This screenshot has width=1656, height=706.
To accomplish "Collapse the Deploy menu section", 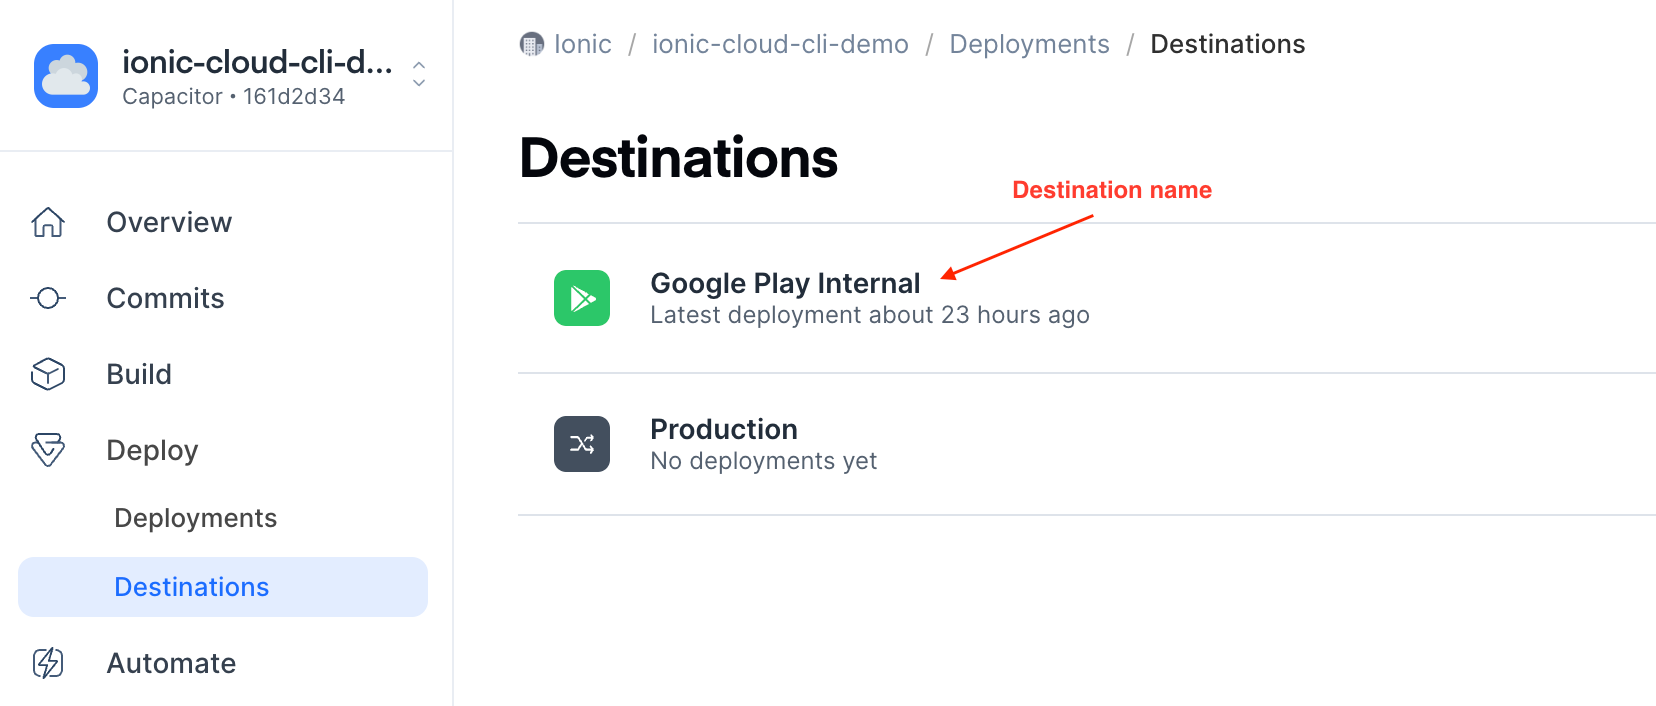I will point(152,450).
